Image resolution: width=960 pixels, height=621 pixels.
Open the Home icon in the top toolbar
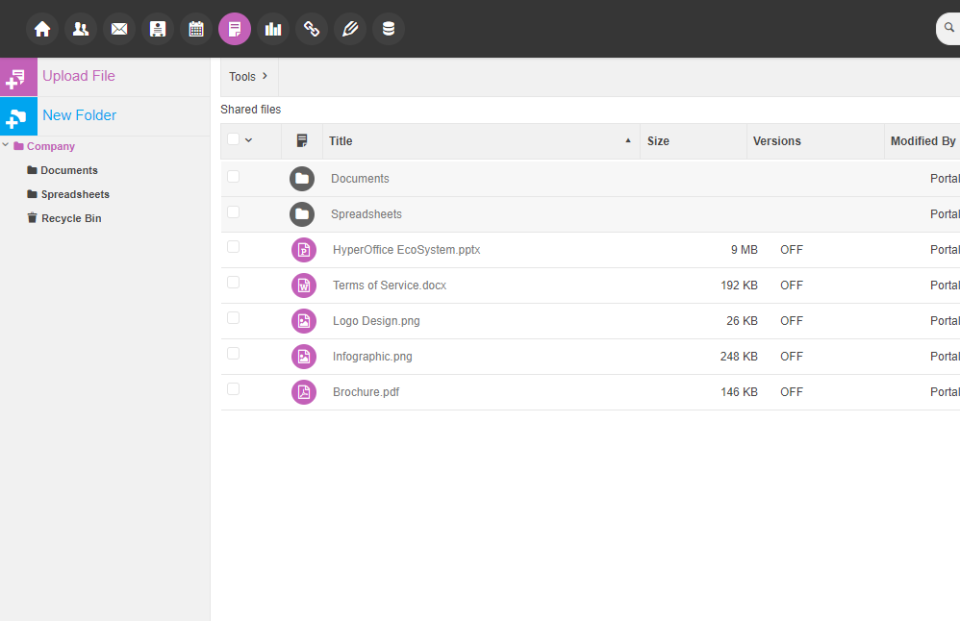click(x=42, y=28)
